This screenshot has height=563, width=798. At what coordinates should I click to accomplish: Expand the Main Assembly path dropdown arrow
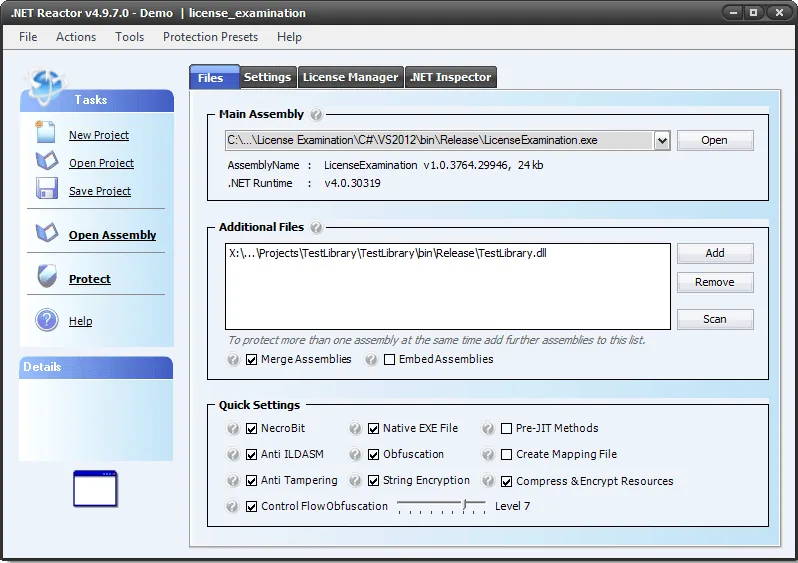coord(662,141)
